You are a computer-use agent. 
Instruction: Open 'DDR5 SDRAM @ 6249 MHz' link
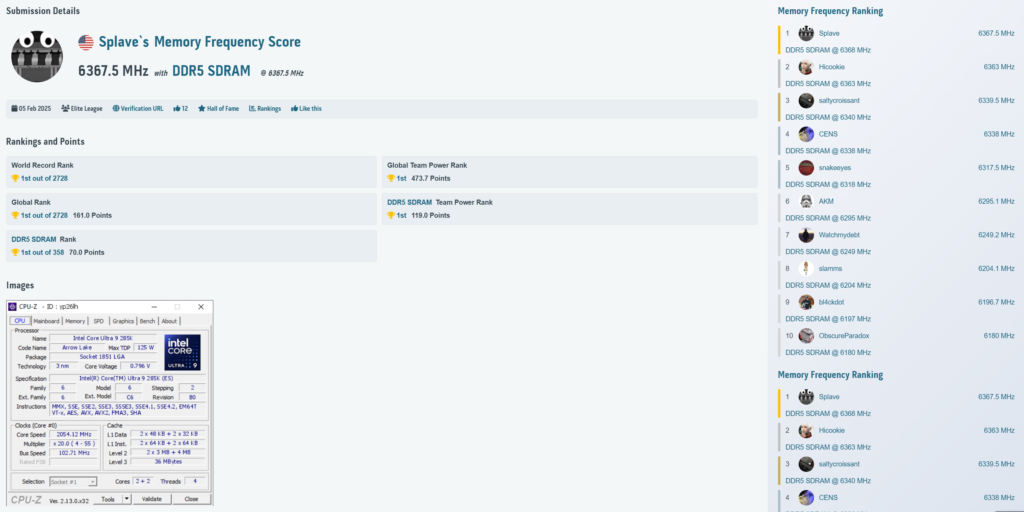[828, 252]
